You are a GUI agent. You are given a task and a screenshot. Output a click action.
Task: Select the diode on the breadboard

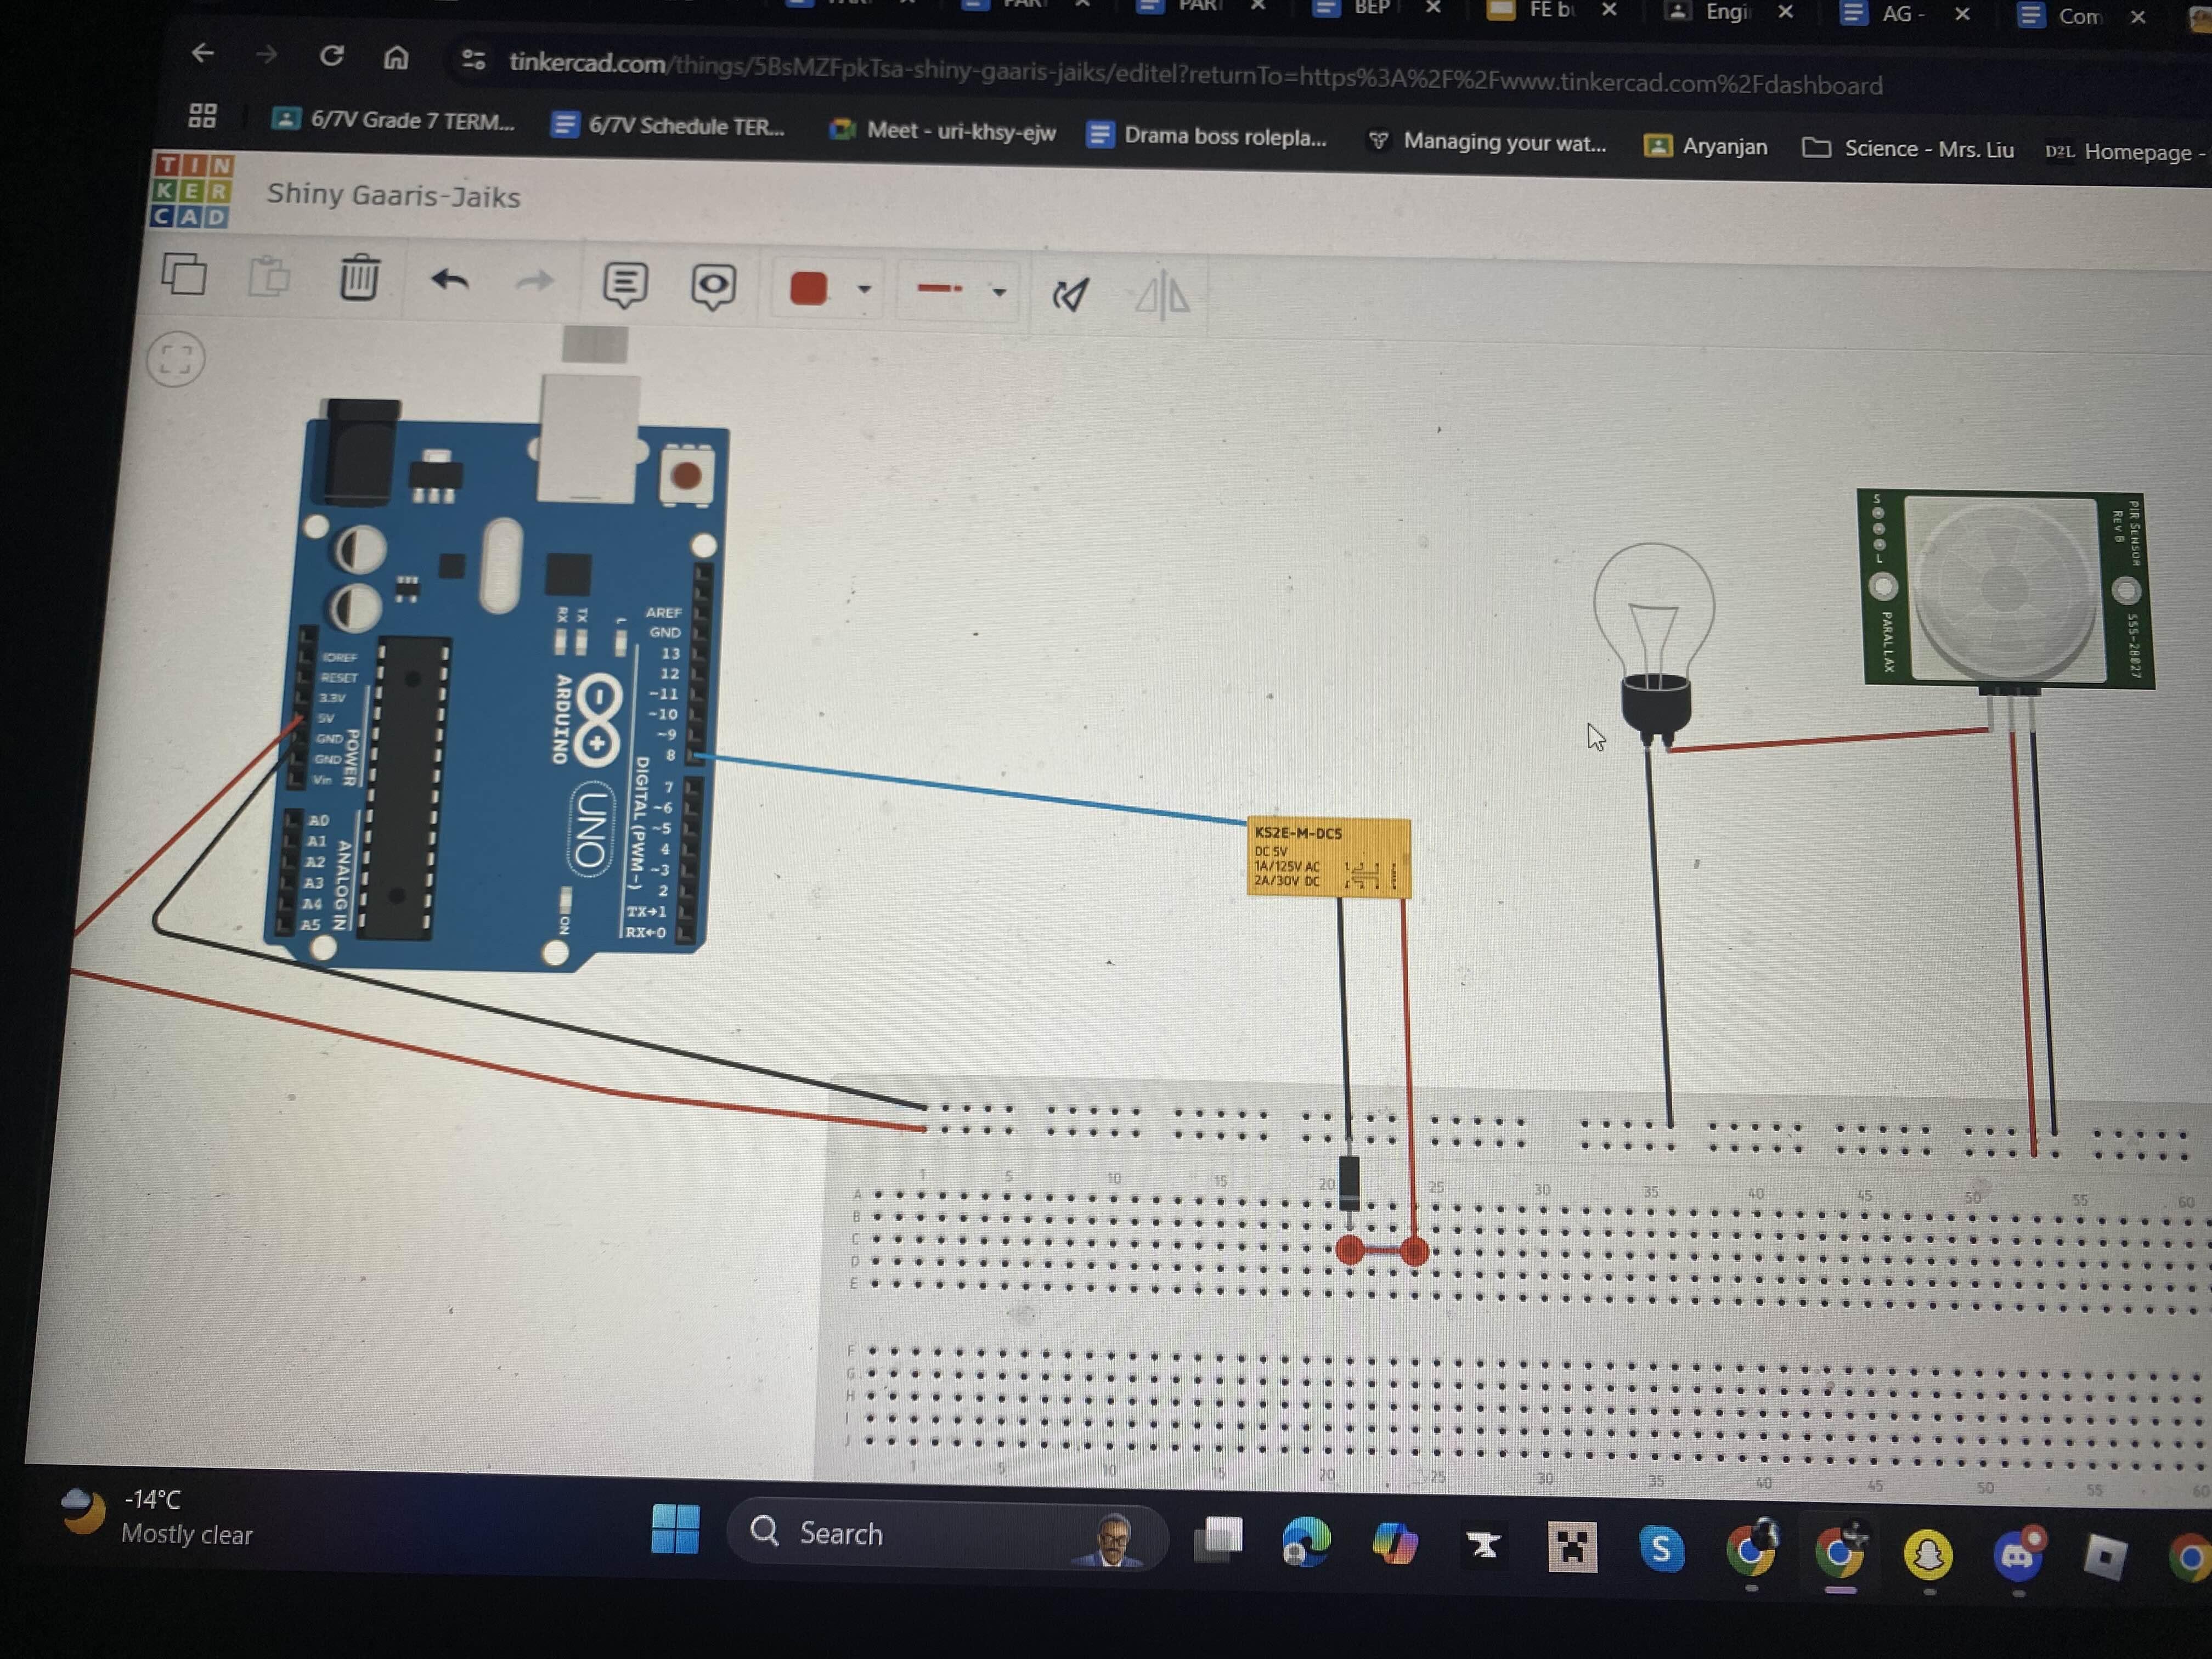click(x=1349, y=1183)
